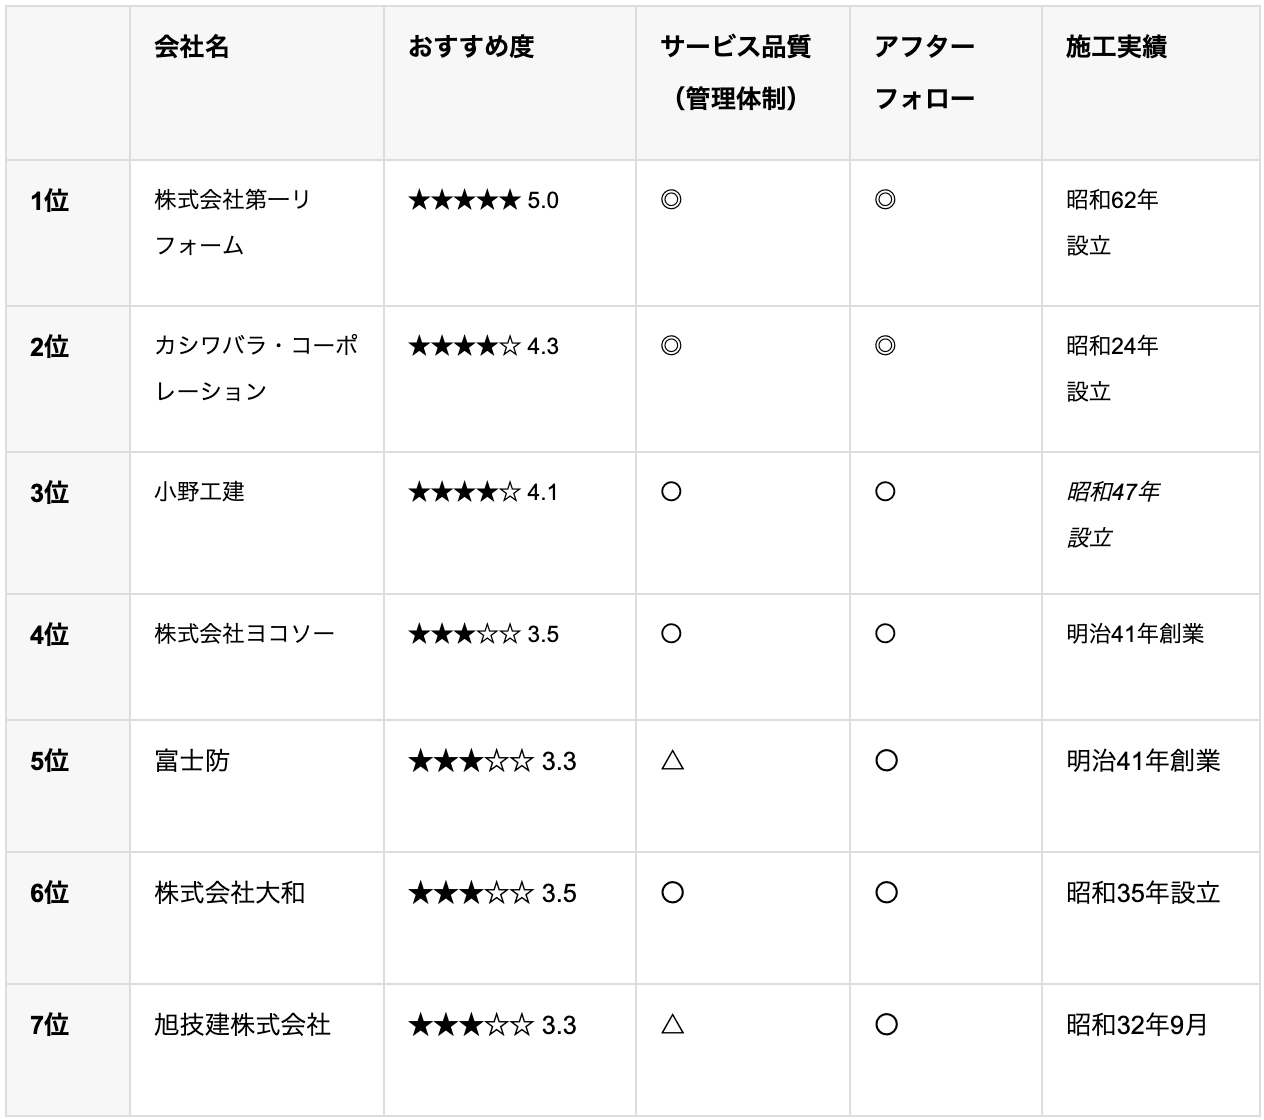The width and height of the screenshot is (1264, 1120).
Task: Click the triangle service mark for 富士防
Action: 672,761
